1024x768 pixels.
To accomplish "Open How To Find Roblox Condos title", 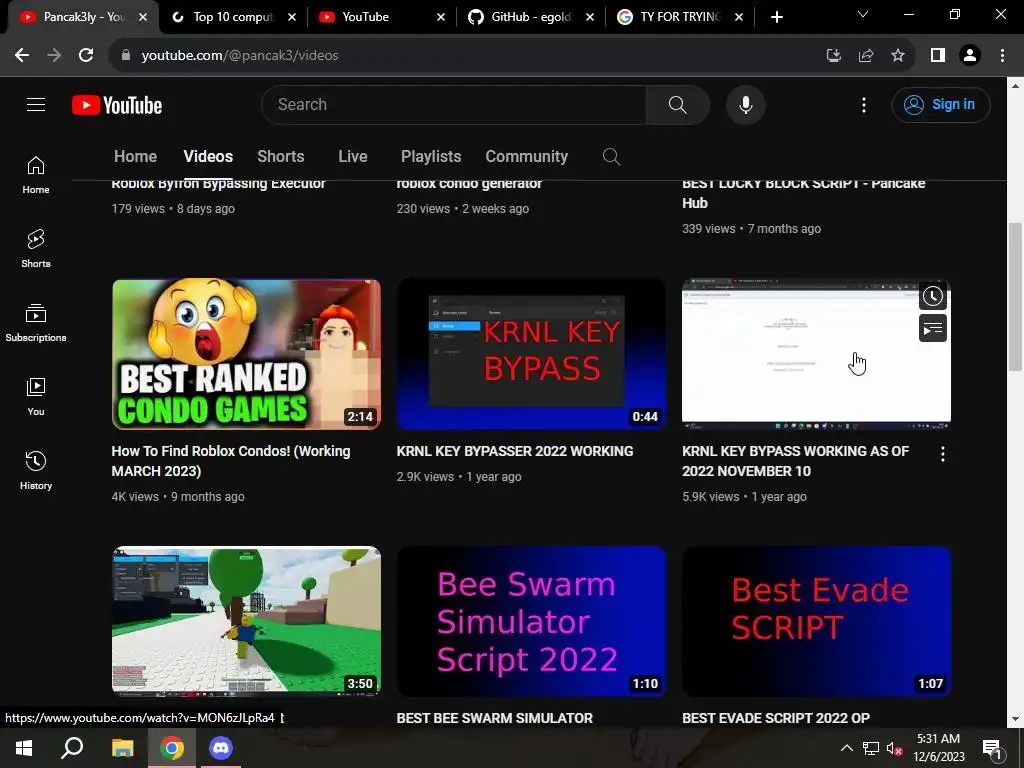I will [x=231, y=461].
